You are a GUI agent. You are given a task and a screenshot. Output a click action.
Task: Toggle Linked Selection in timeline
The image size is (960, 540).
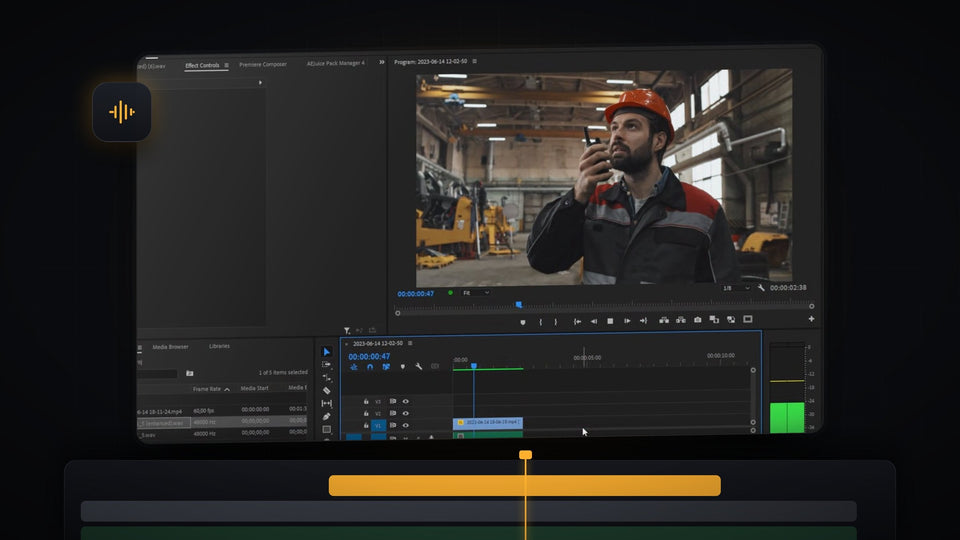386,367
